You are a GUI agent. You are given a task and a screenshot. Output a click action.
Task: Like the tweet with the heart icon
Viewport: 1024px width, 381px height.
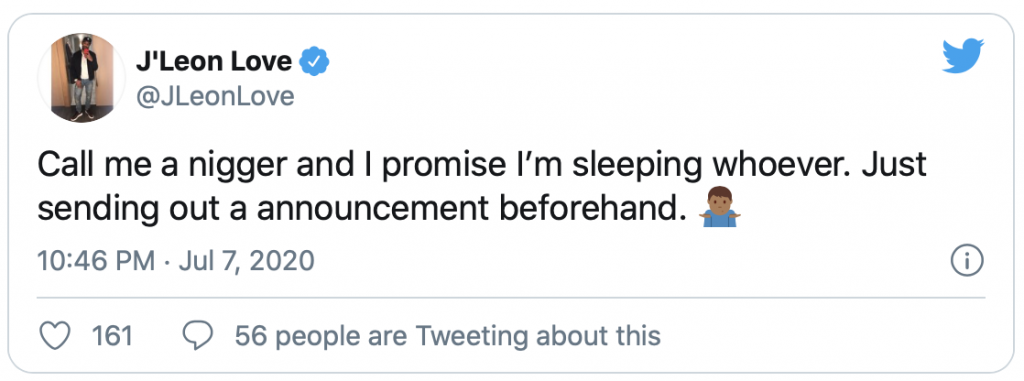point(56,336)
